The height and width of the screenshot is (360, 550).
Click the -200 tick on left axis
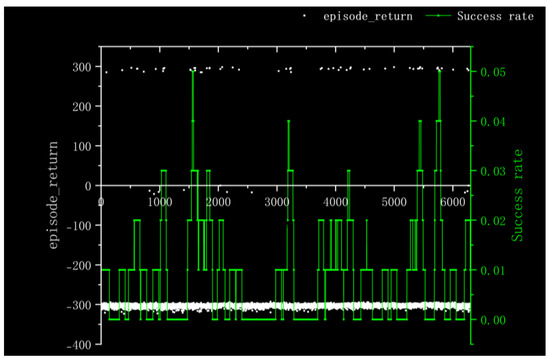(79, 265)
